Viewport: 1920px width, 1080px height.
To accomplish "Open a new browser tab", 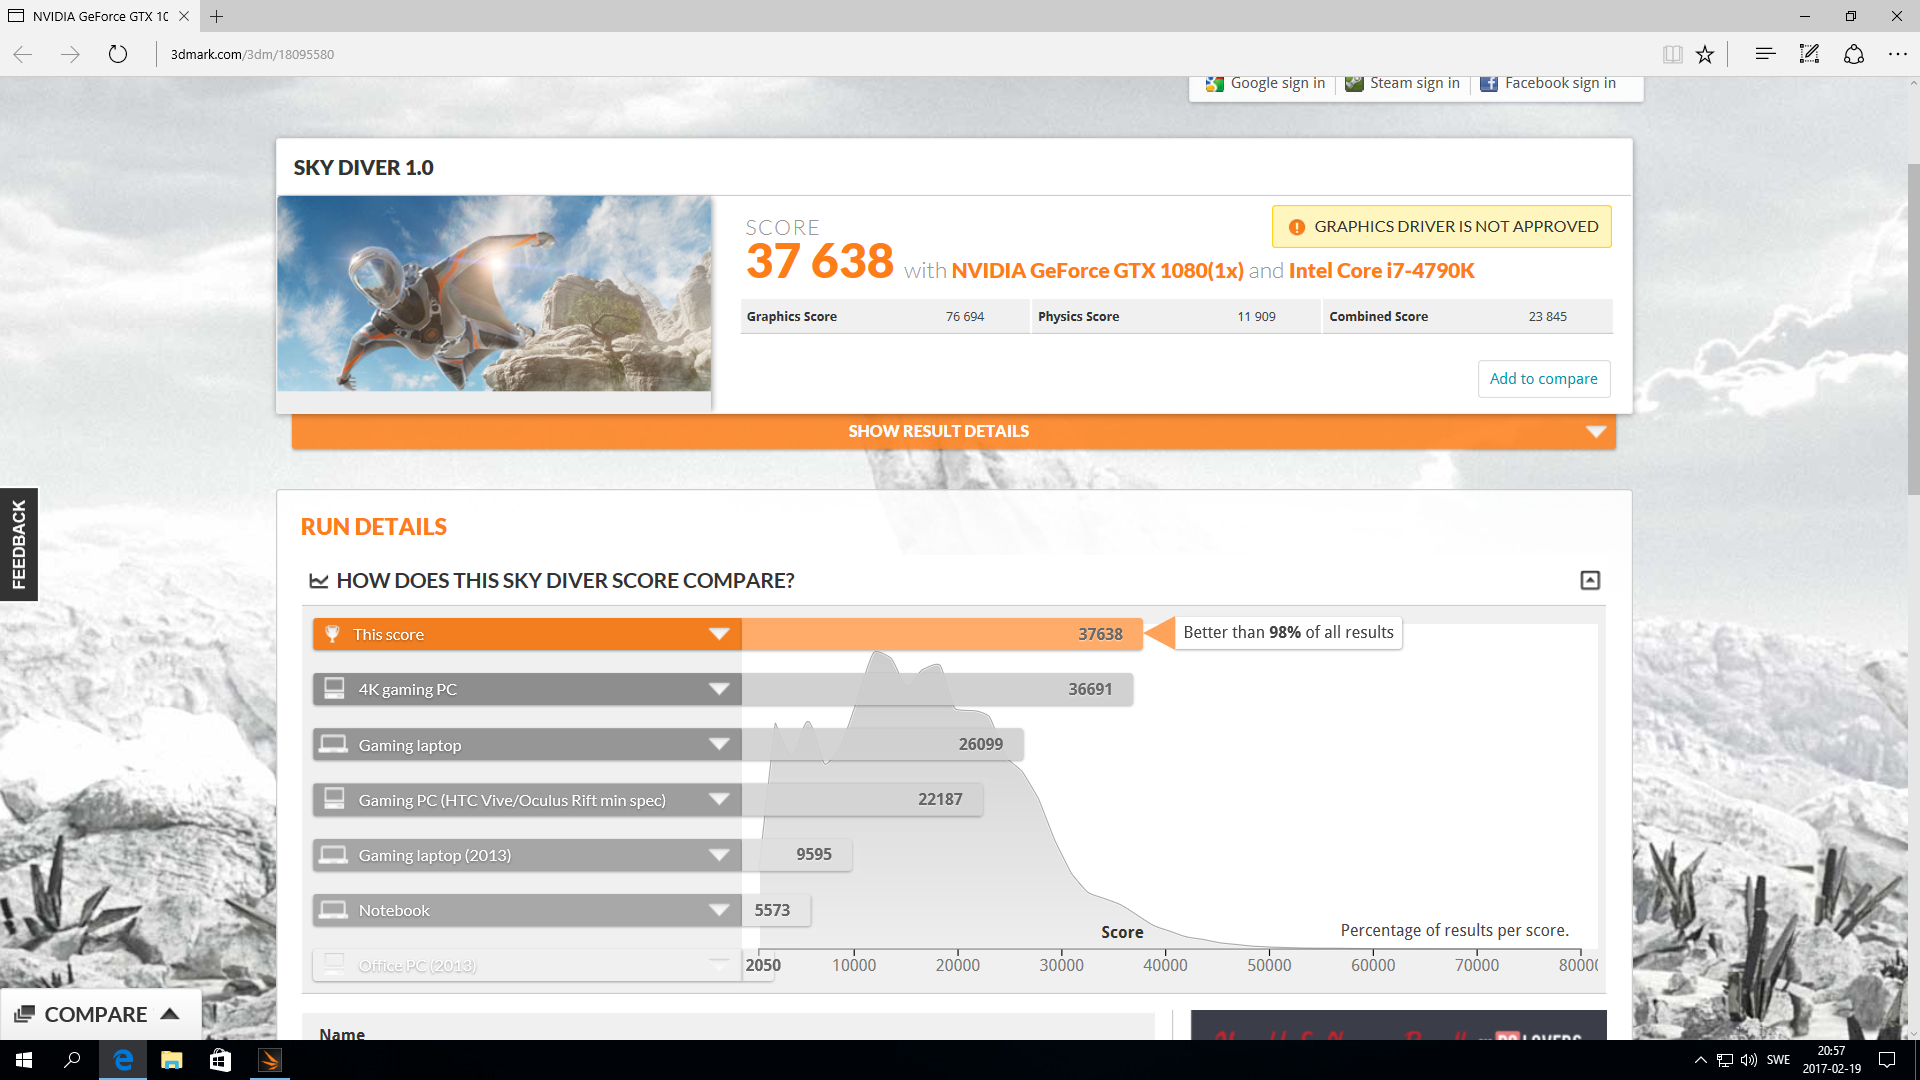I will click(216, 16).
